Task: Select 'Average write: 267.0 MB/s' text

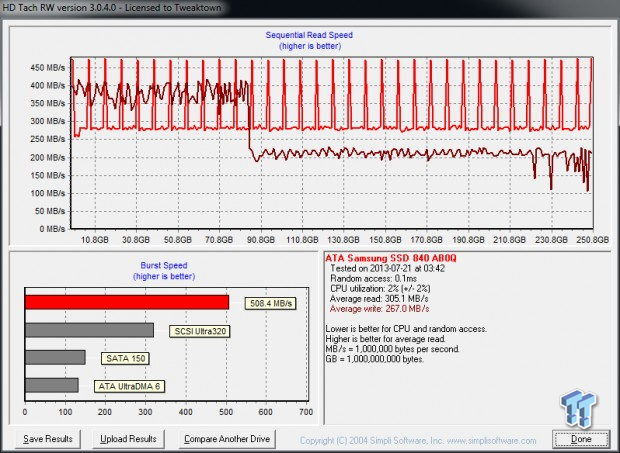Action: point(379,309)
